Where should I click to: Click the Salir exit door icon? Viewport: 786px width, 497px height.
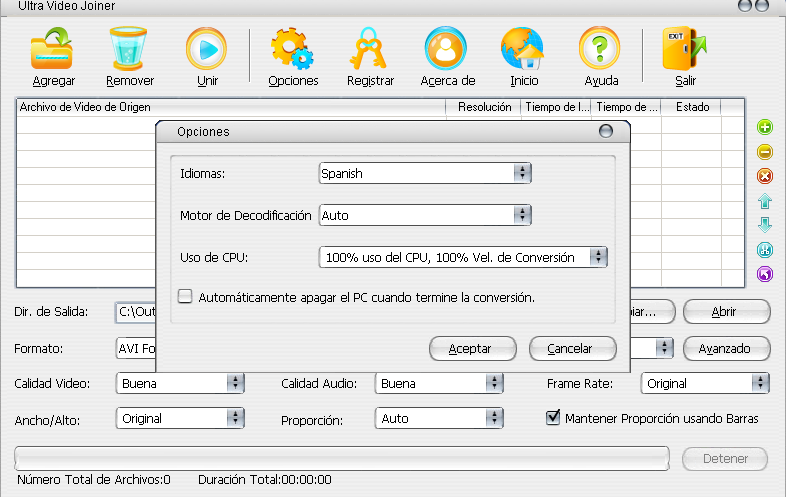pyautogui.click(x=684, y=49)
